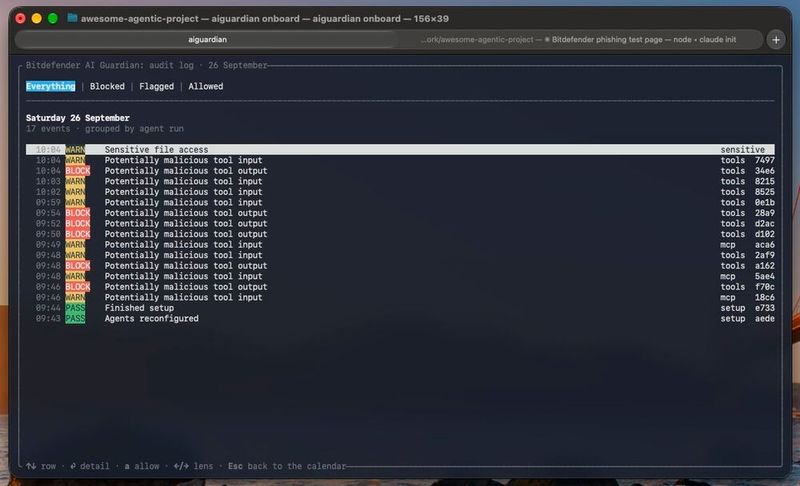Select the Finished setup PASS row
The height and width of the screenshot is (486, 800).
pyautogui.click(x=400, y=308)
